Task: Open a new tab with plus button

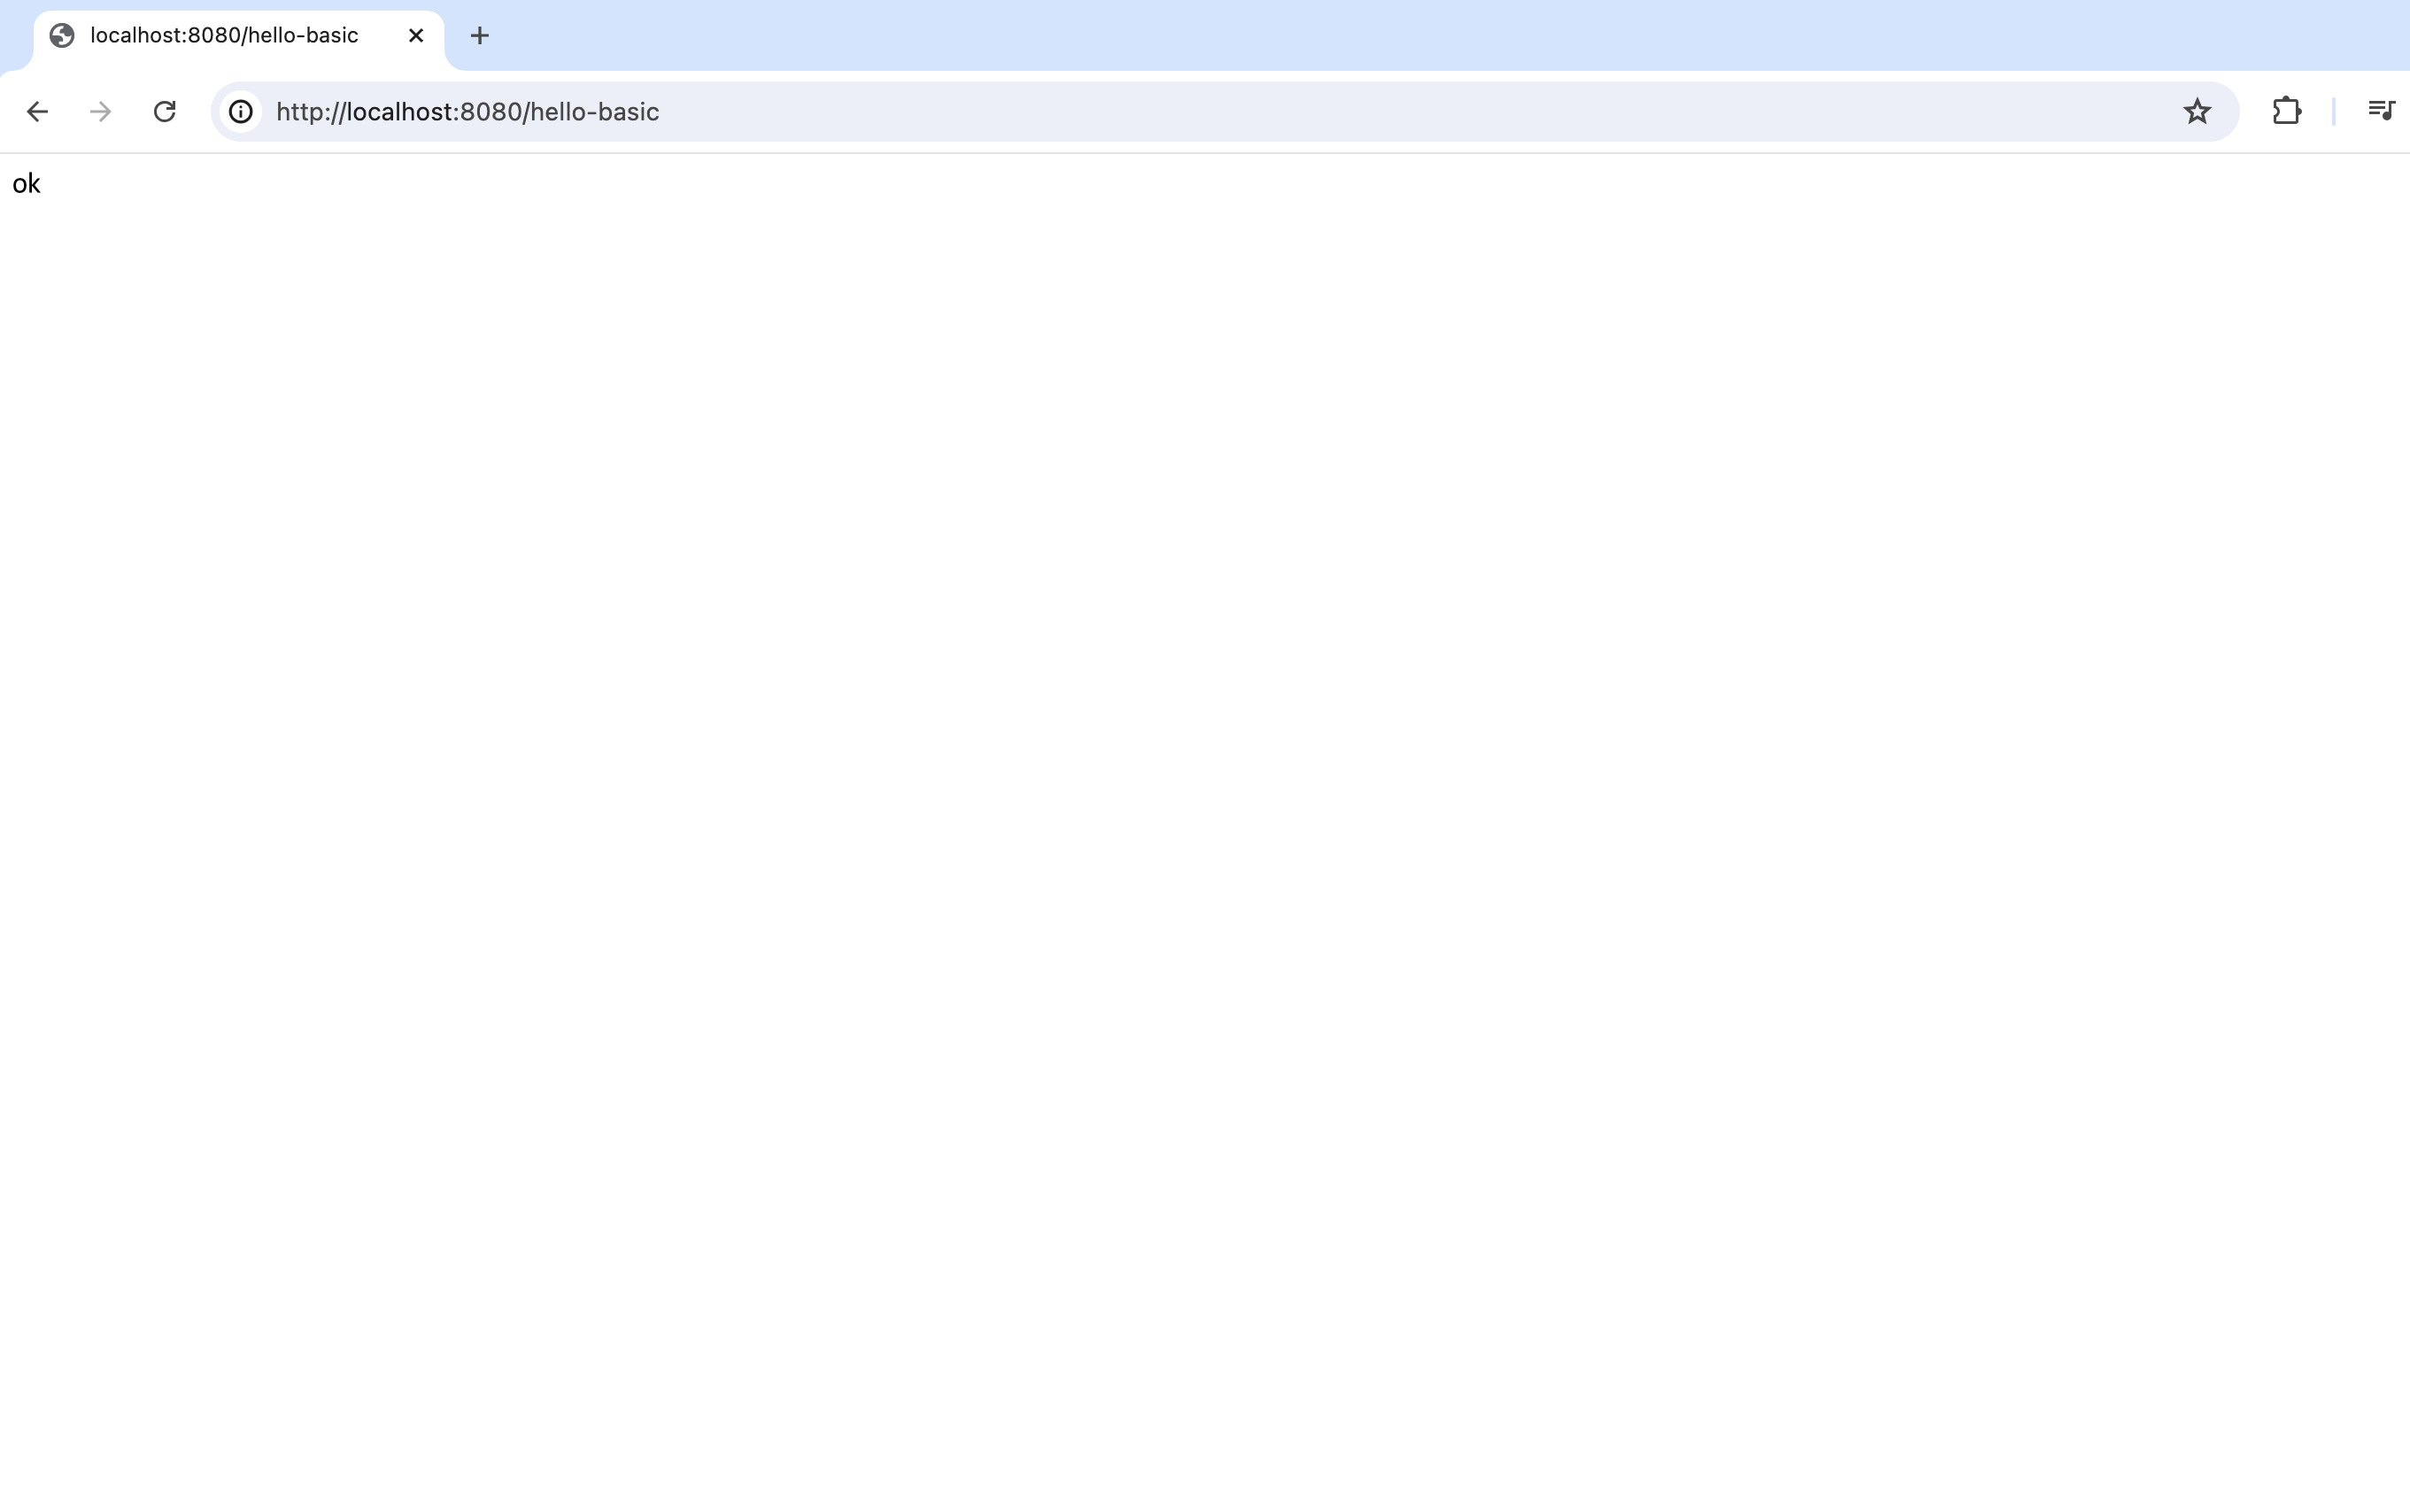Action: point(479,36)
